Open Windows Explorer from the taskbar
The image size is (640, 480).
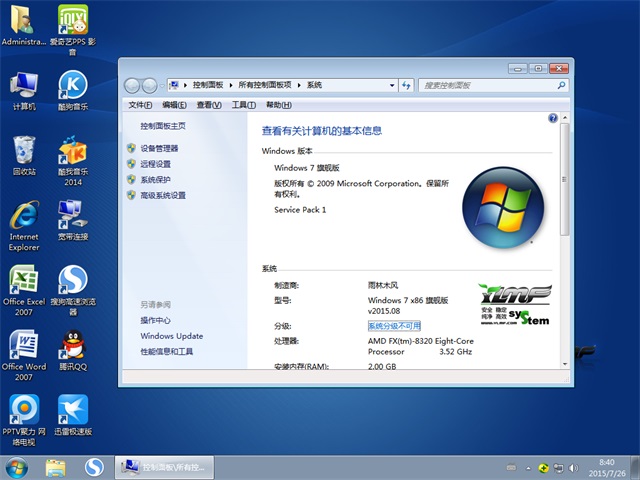(x=56, y=468)
